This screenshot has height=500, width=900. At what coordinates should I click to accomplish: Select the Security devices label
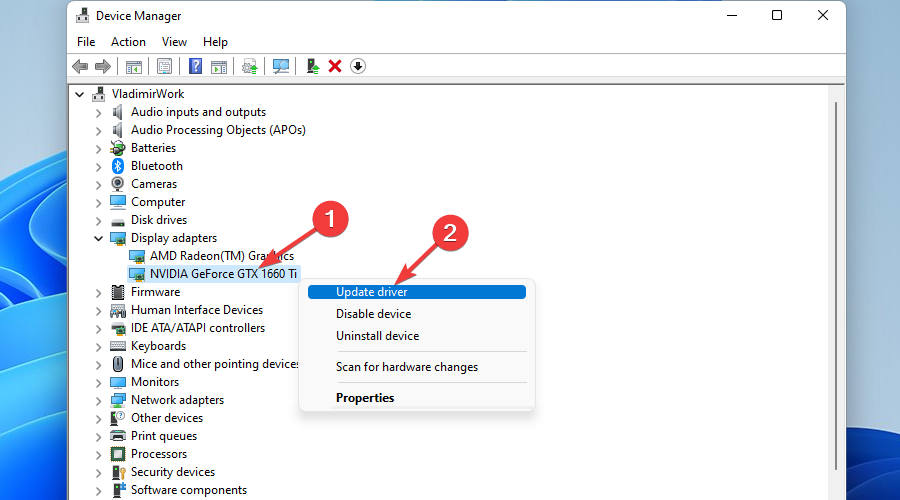coord(173,472)
